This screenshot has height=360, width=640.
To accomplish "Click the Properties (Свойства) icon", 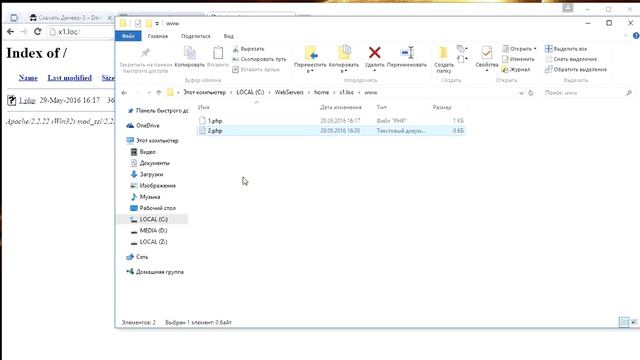I will tap(487, 53).
